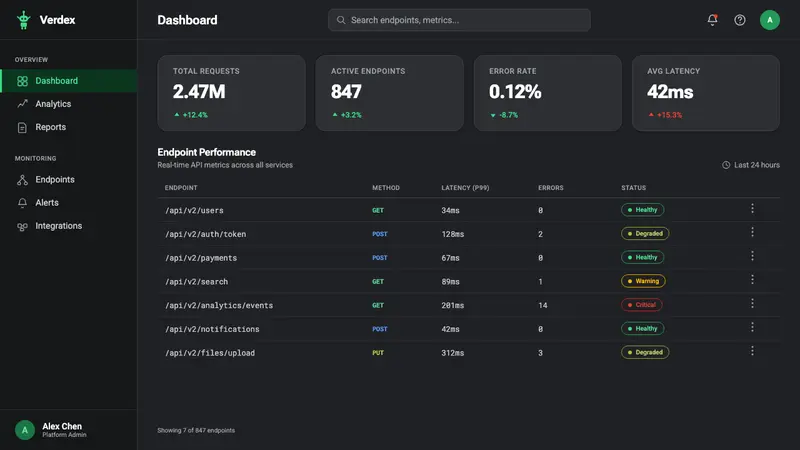Image resolution: width=800 pixels, height=450 pixels.
Task: Click the Total Requests up-trend arrow
Action: point(177,115)
